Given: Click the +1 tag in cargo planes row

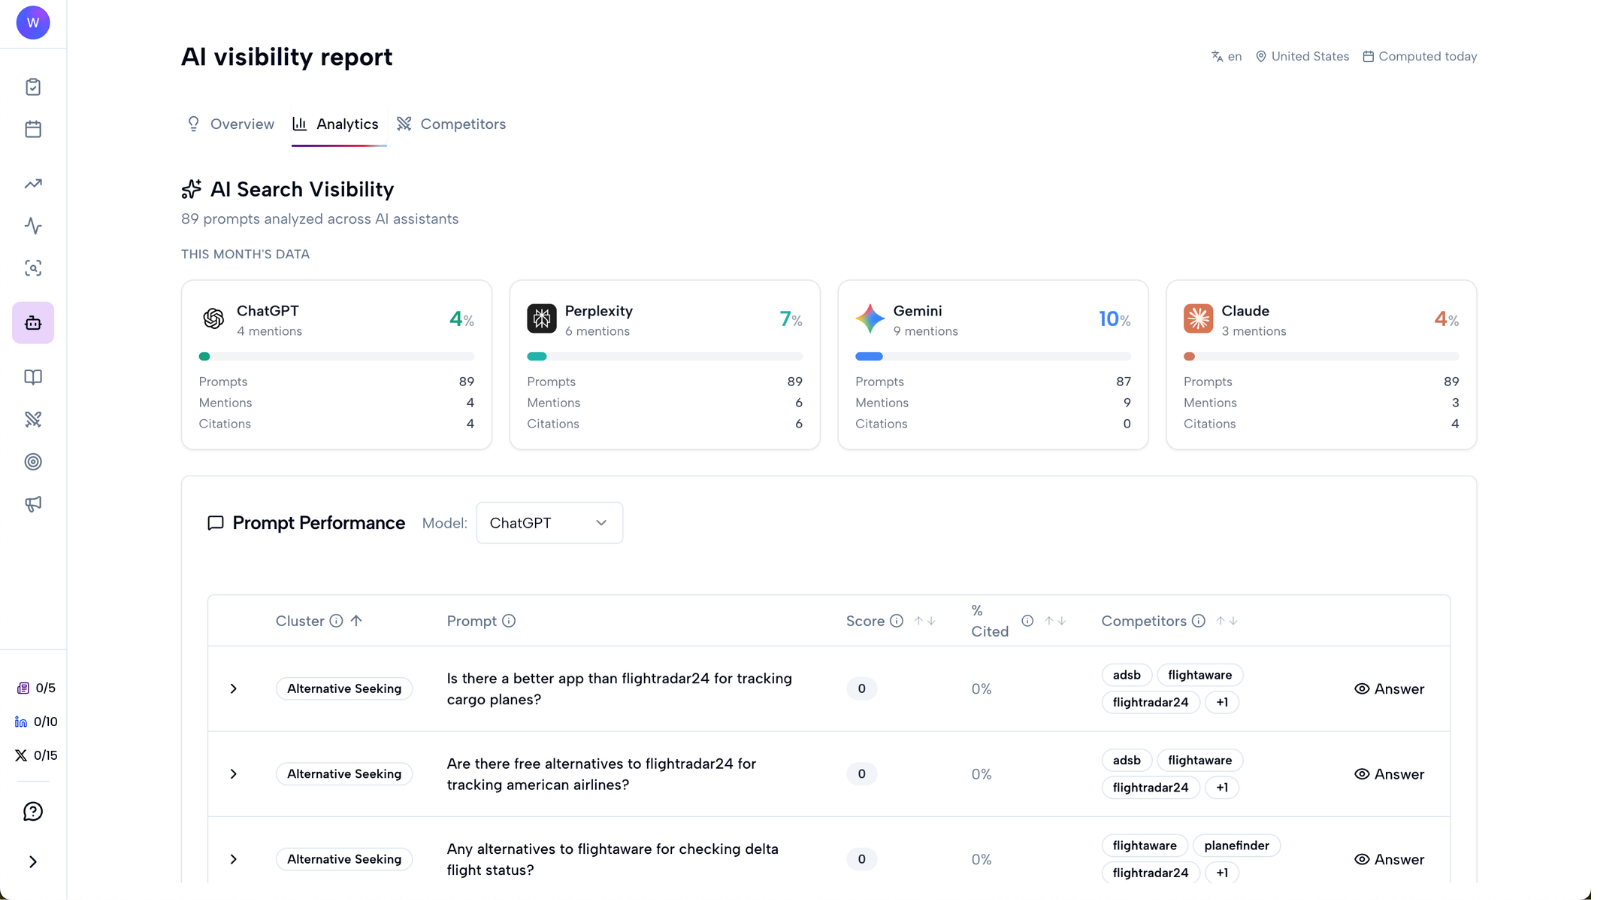Looking at the screenshot, I should point(1222,702).
